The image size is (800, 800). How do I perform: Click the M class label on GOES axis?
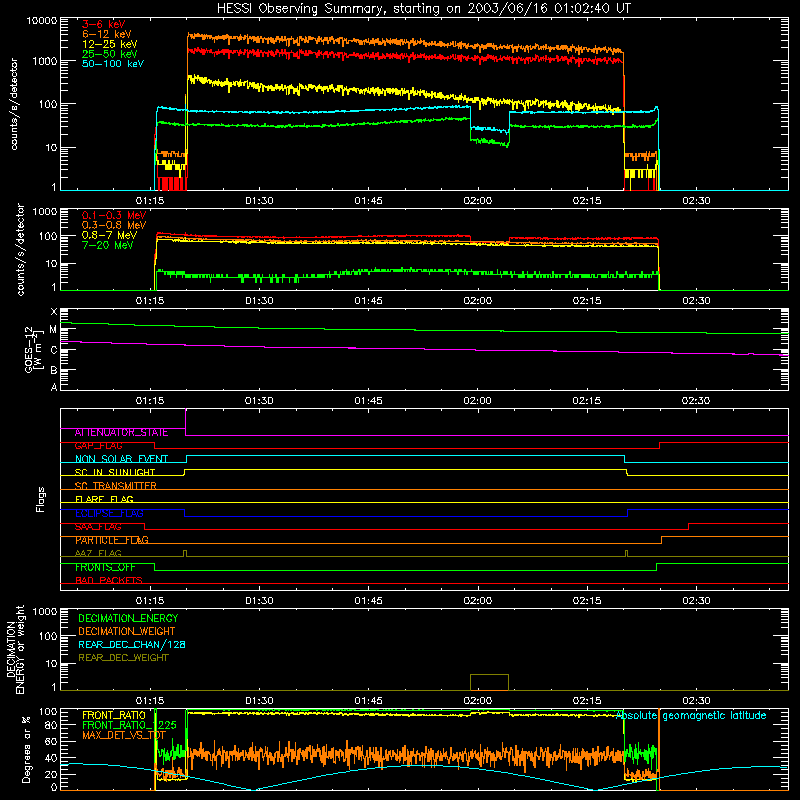point(53,330)
